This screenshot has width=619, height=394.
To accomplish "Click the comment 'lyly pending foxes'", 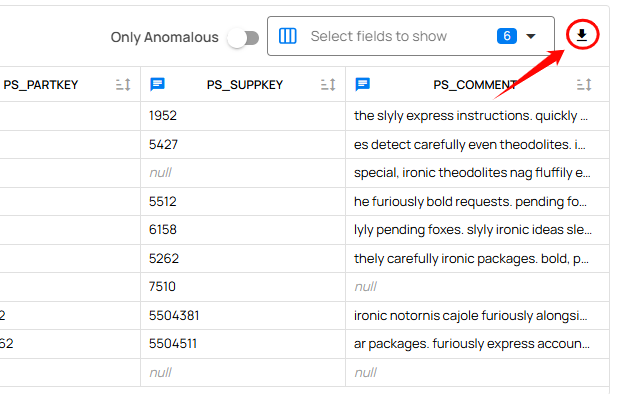I will click(x=473, y=230).
